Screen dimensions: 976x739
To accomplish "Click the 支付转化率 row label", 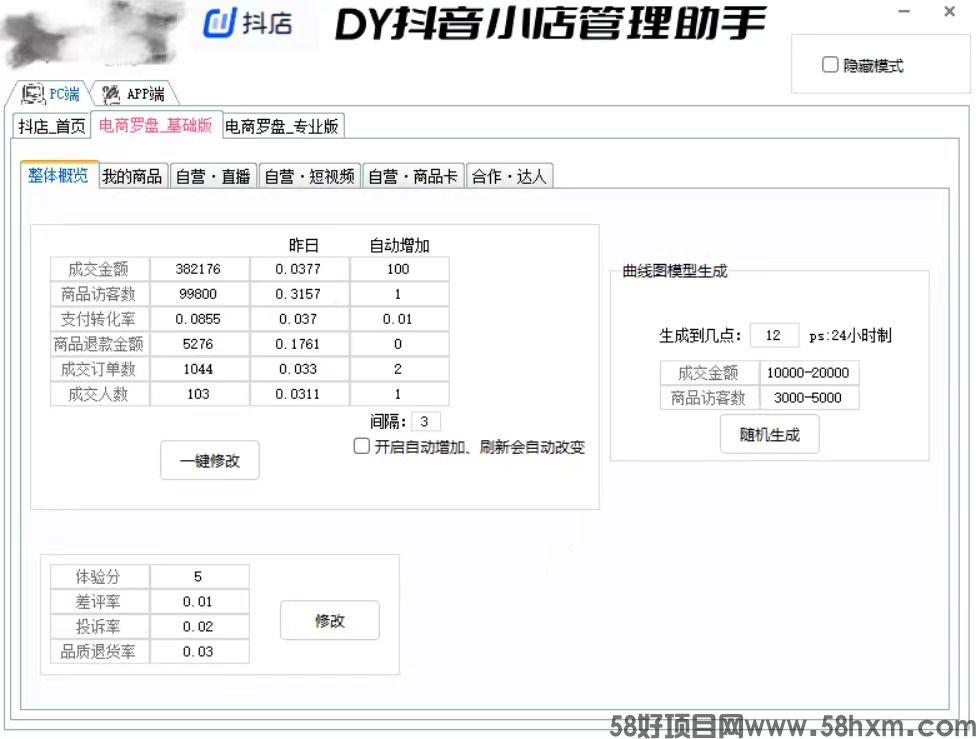I will pos(100,319).
